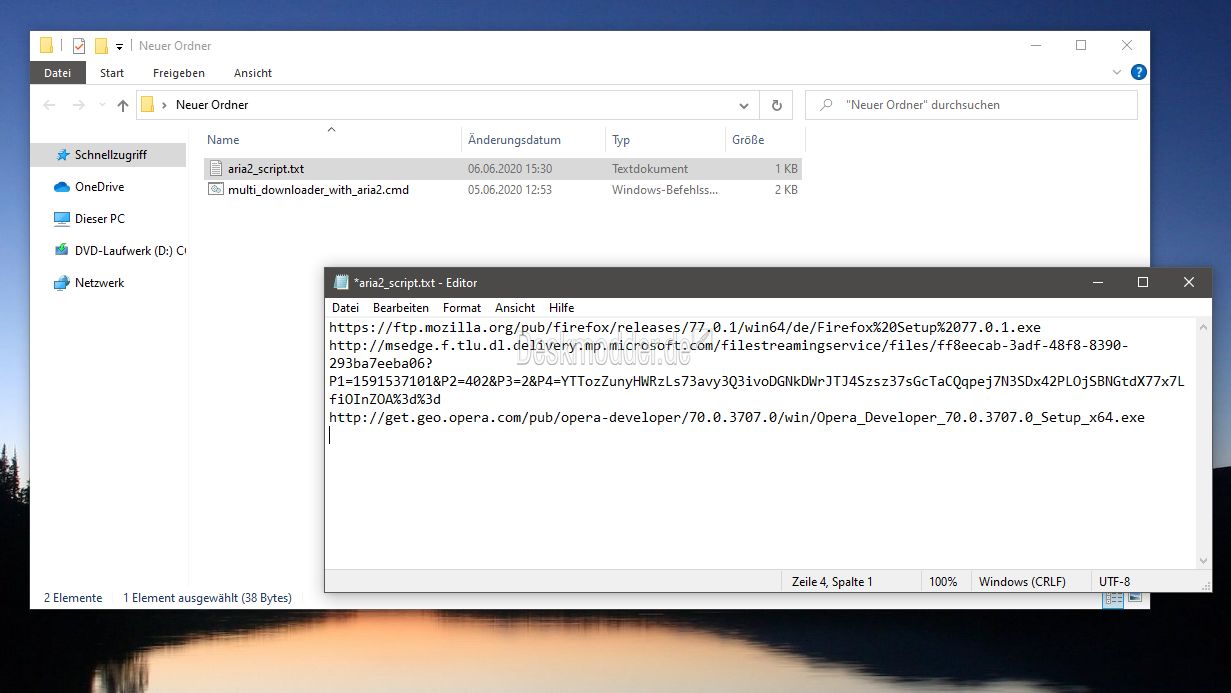The image size is (1231, 693).
Task: Select OneDrive in the navigation pane
Action: tap(99, 187)
